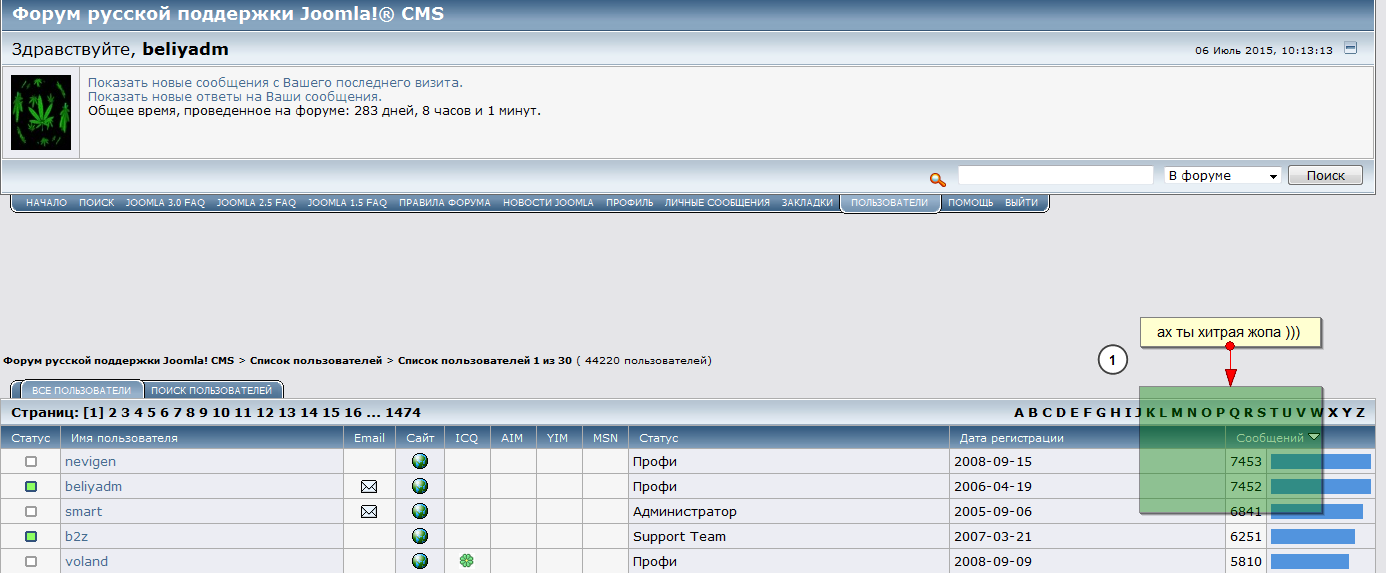Open voland's user profile

click(86, 562)
